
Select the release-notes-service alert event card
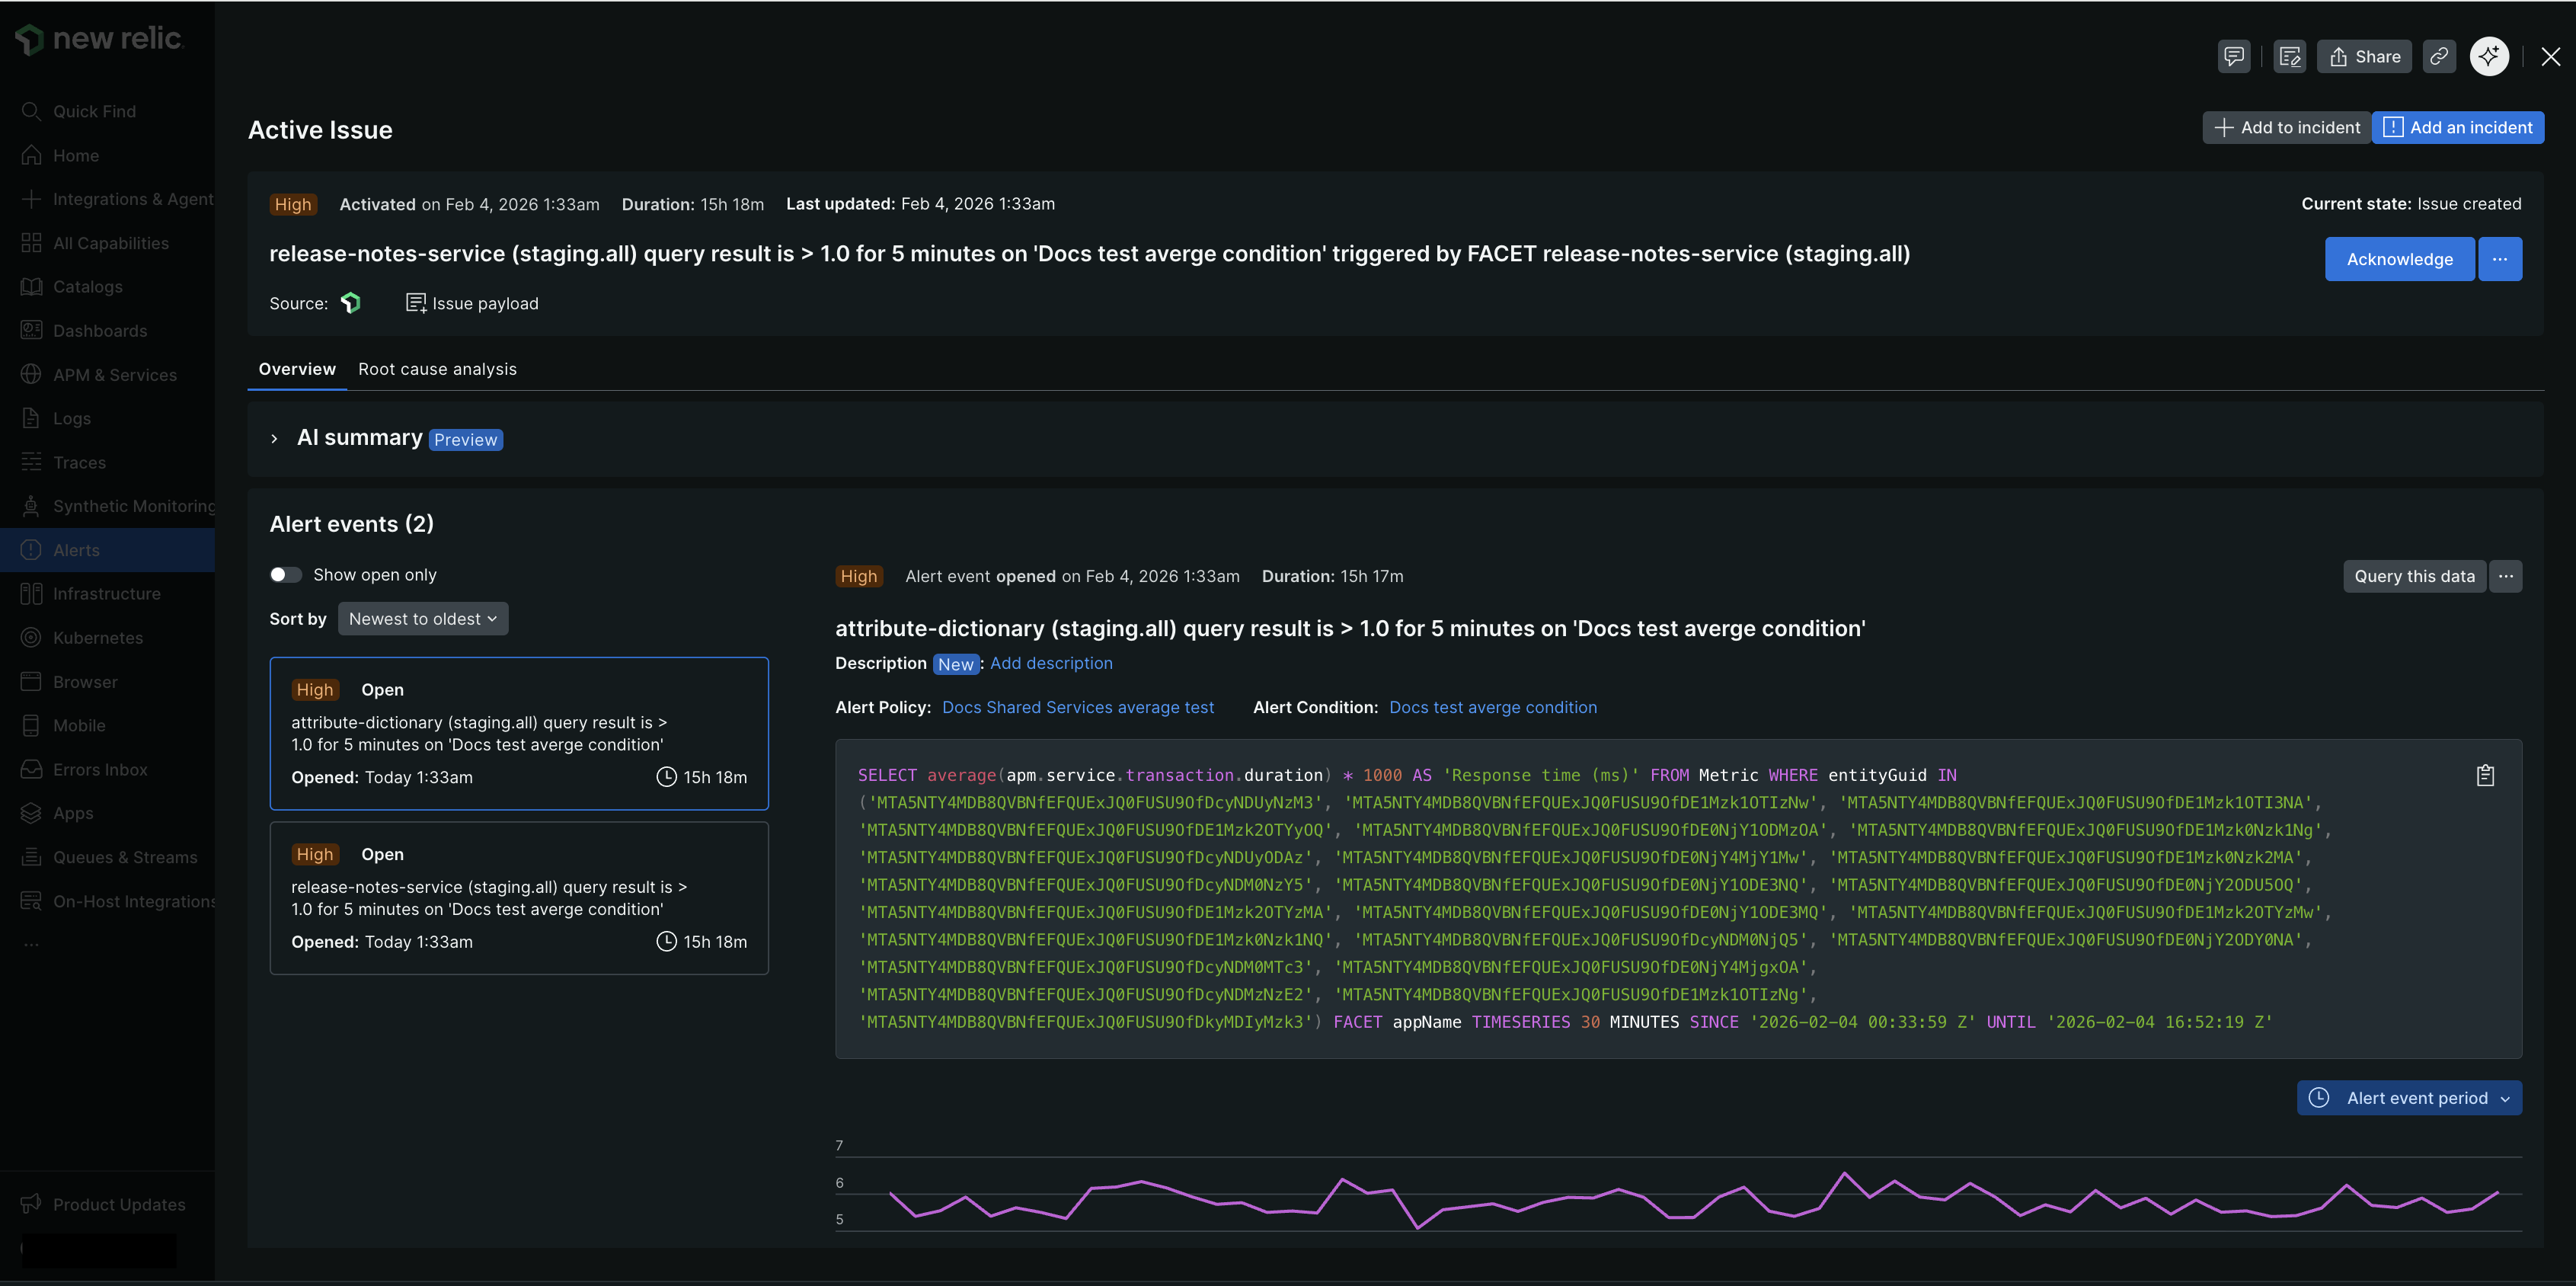[519, 898]
